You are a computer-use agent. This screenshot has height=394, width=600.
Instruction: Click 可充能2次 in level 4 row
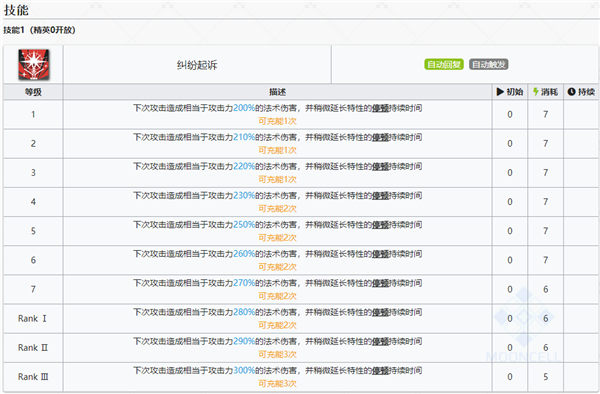pos(277,209)
